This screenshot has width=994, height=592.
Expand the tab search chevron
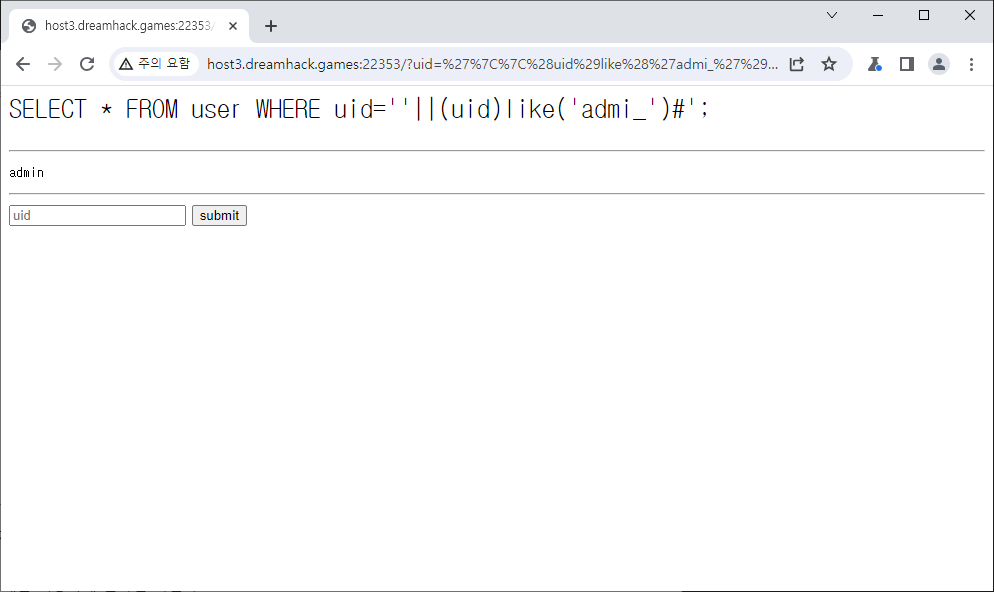[832, 15]
